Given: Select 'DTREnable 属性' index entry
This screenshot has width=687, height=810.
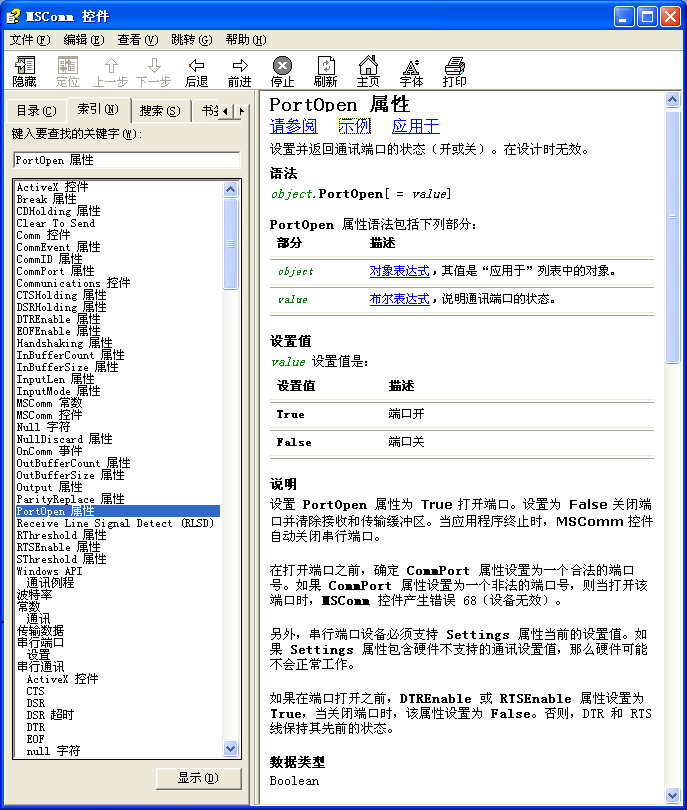Looking at the screenshot, I should click(x=58, y=319).
